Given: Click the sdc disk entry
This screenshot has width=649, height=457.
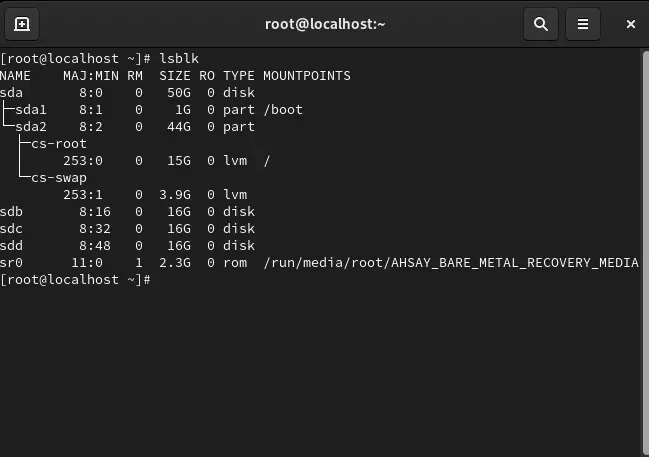Looking at the screenshot, I should pos(12,229).
